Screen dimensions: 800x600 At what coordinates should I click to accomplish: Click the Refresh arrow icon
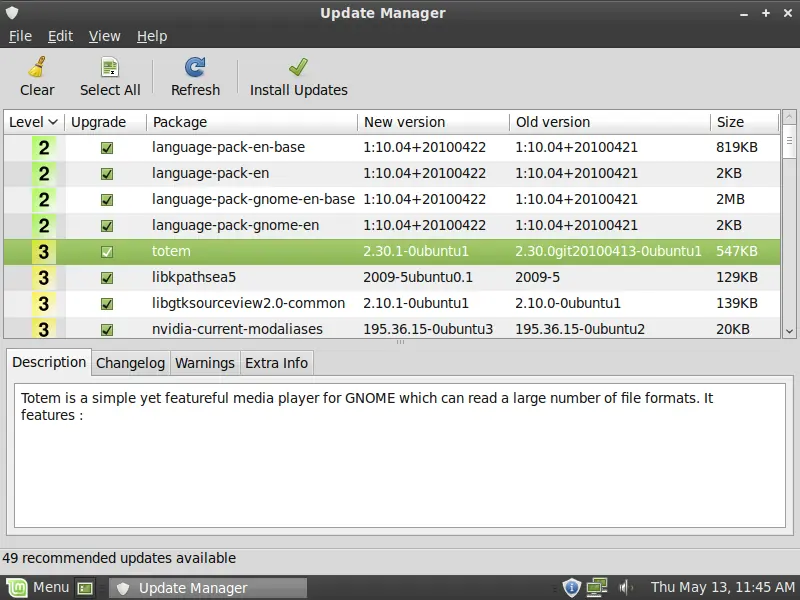[x=195, y=68]
